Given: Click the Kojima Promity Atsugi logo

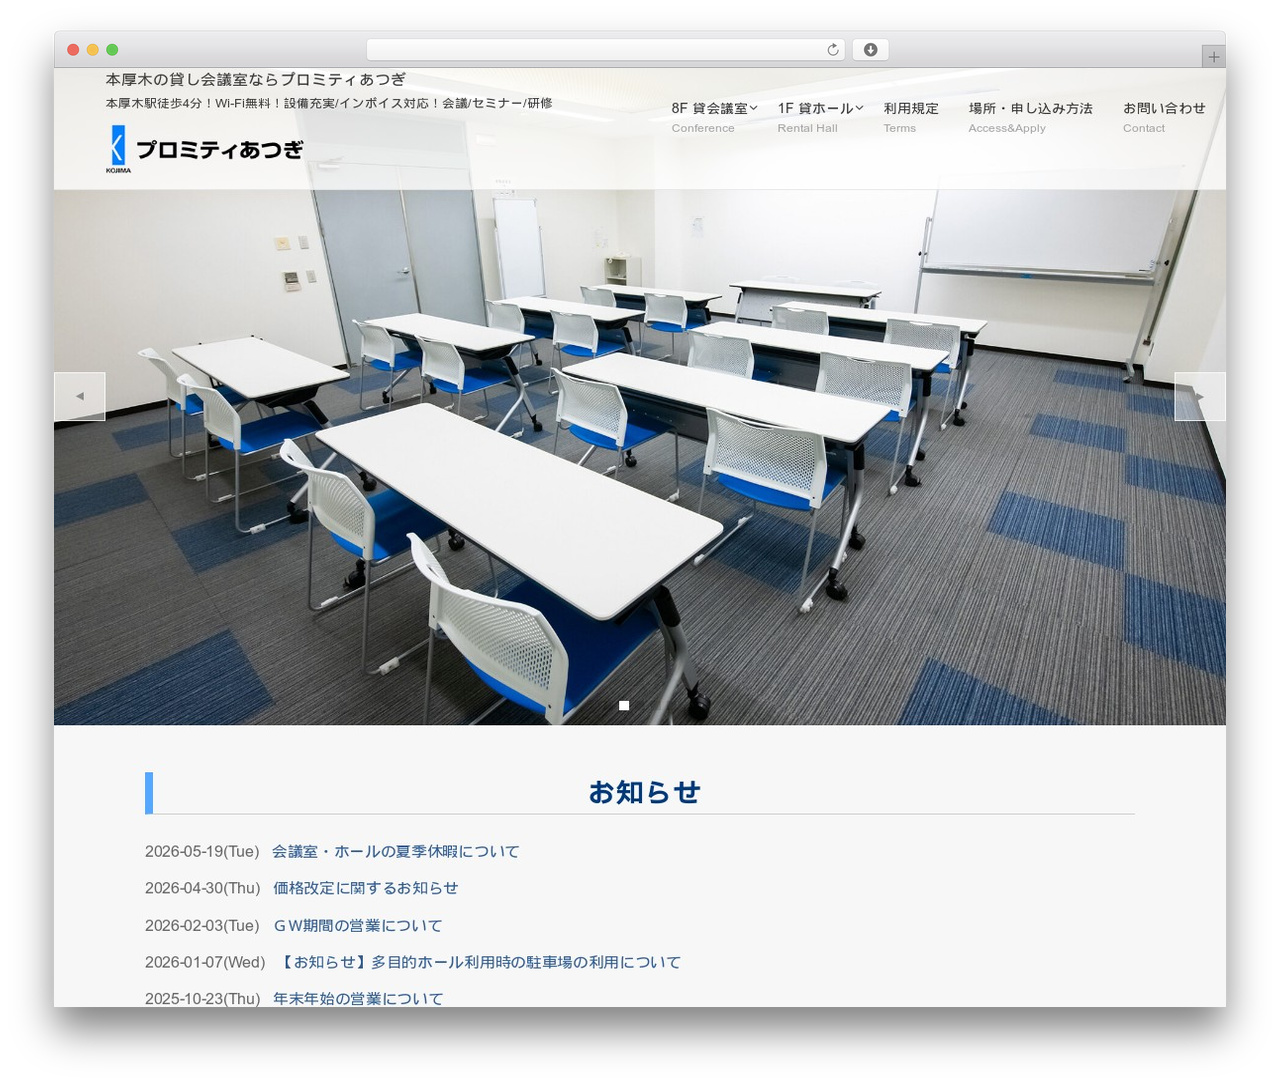Looking at the screenshot, I should coord(205,149).
